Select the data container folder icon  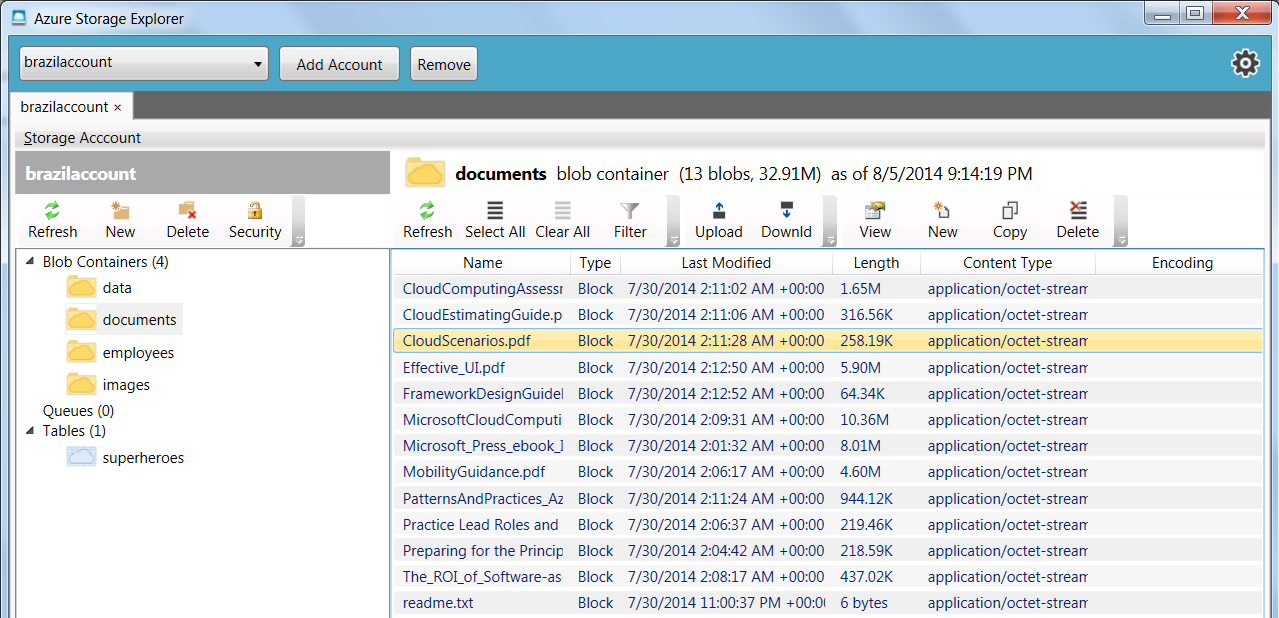click(81, 288)
